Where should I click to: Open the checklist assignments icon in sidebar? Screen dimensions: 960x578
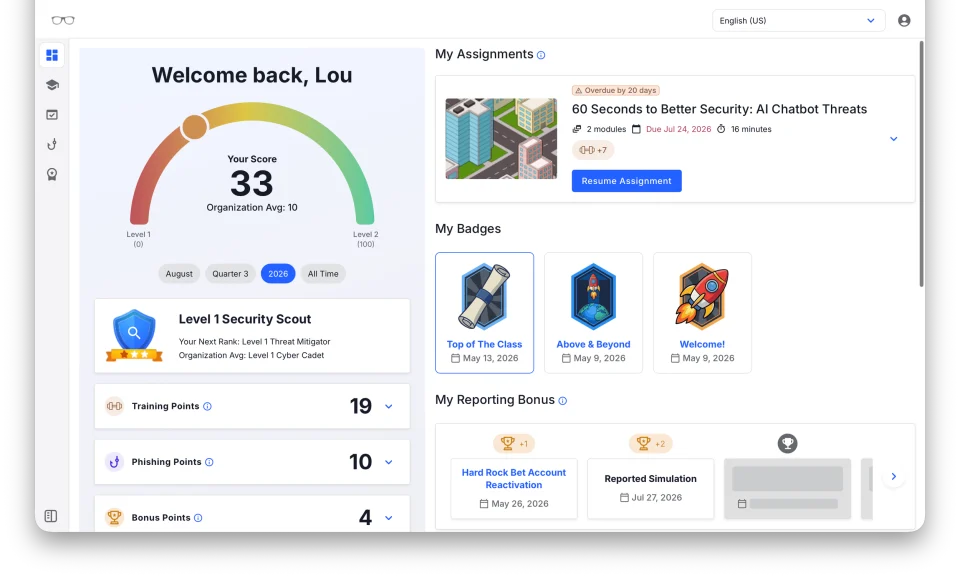(52, 114)
